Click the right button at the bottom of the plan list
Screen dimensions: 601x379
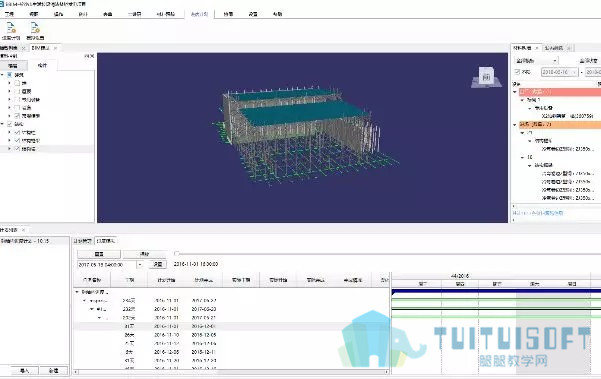point(54,371)
